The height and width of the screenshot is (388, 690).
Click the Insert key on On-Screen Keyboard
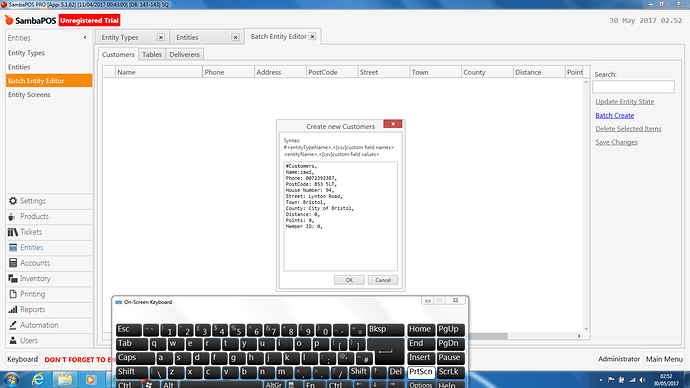coord(421,358)
